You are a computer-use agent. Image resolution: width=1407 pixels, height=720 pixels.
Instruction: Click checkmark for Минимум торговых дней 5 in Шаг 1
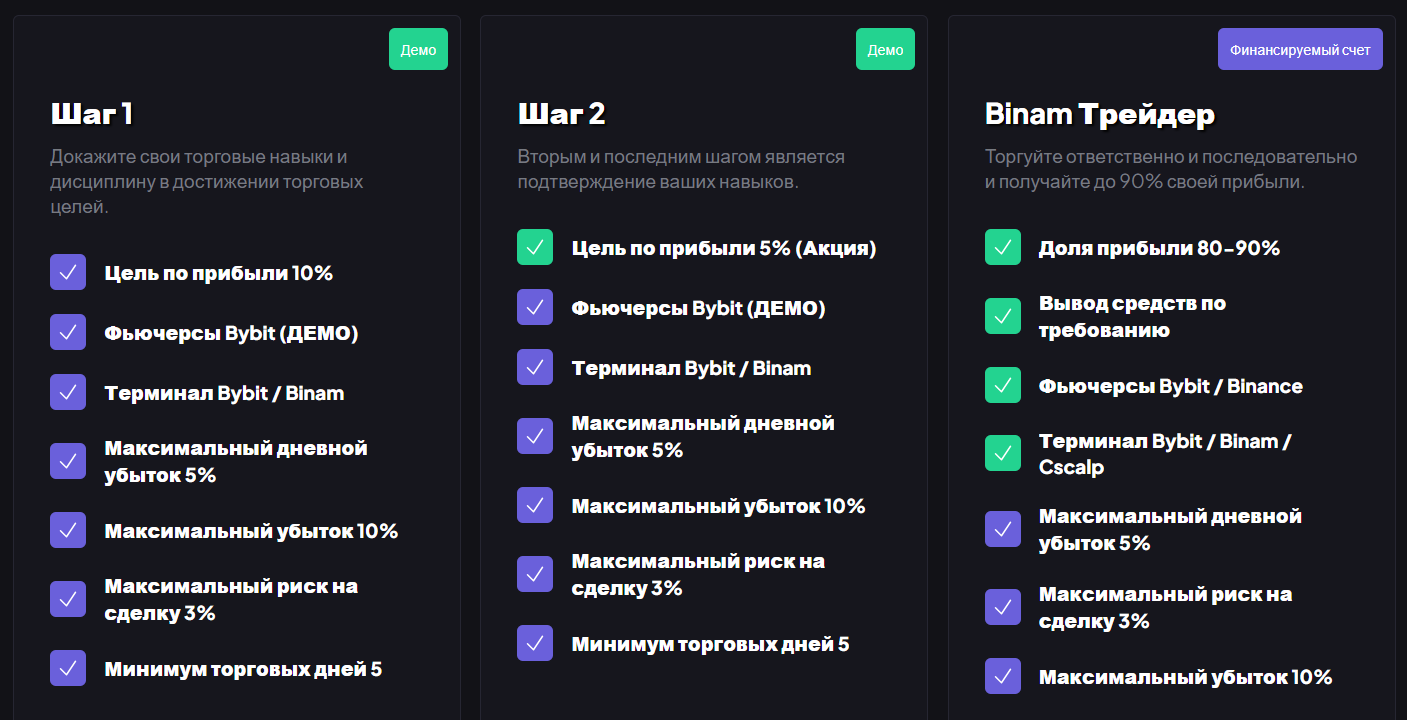click(68, 668)
